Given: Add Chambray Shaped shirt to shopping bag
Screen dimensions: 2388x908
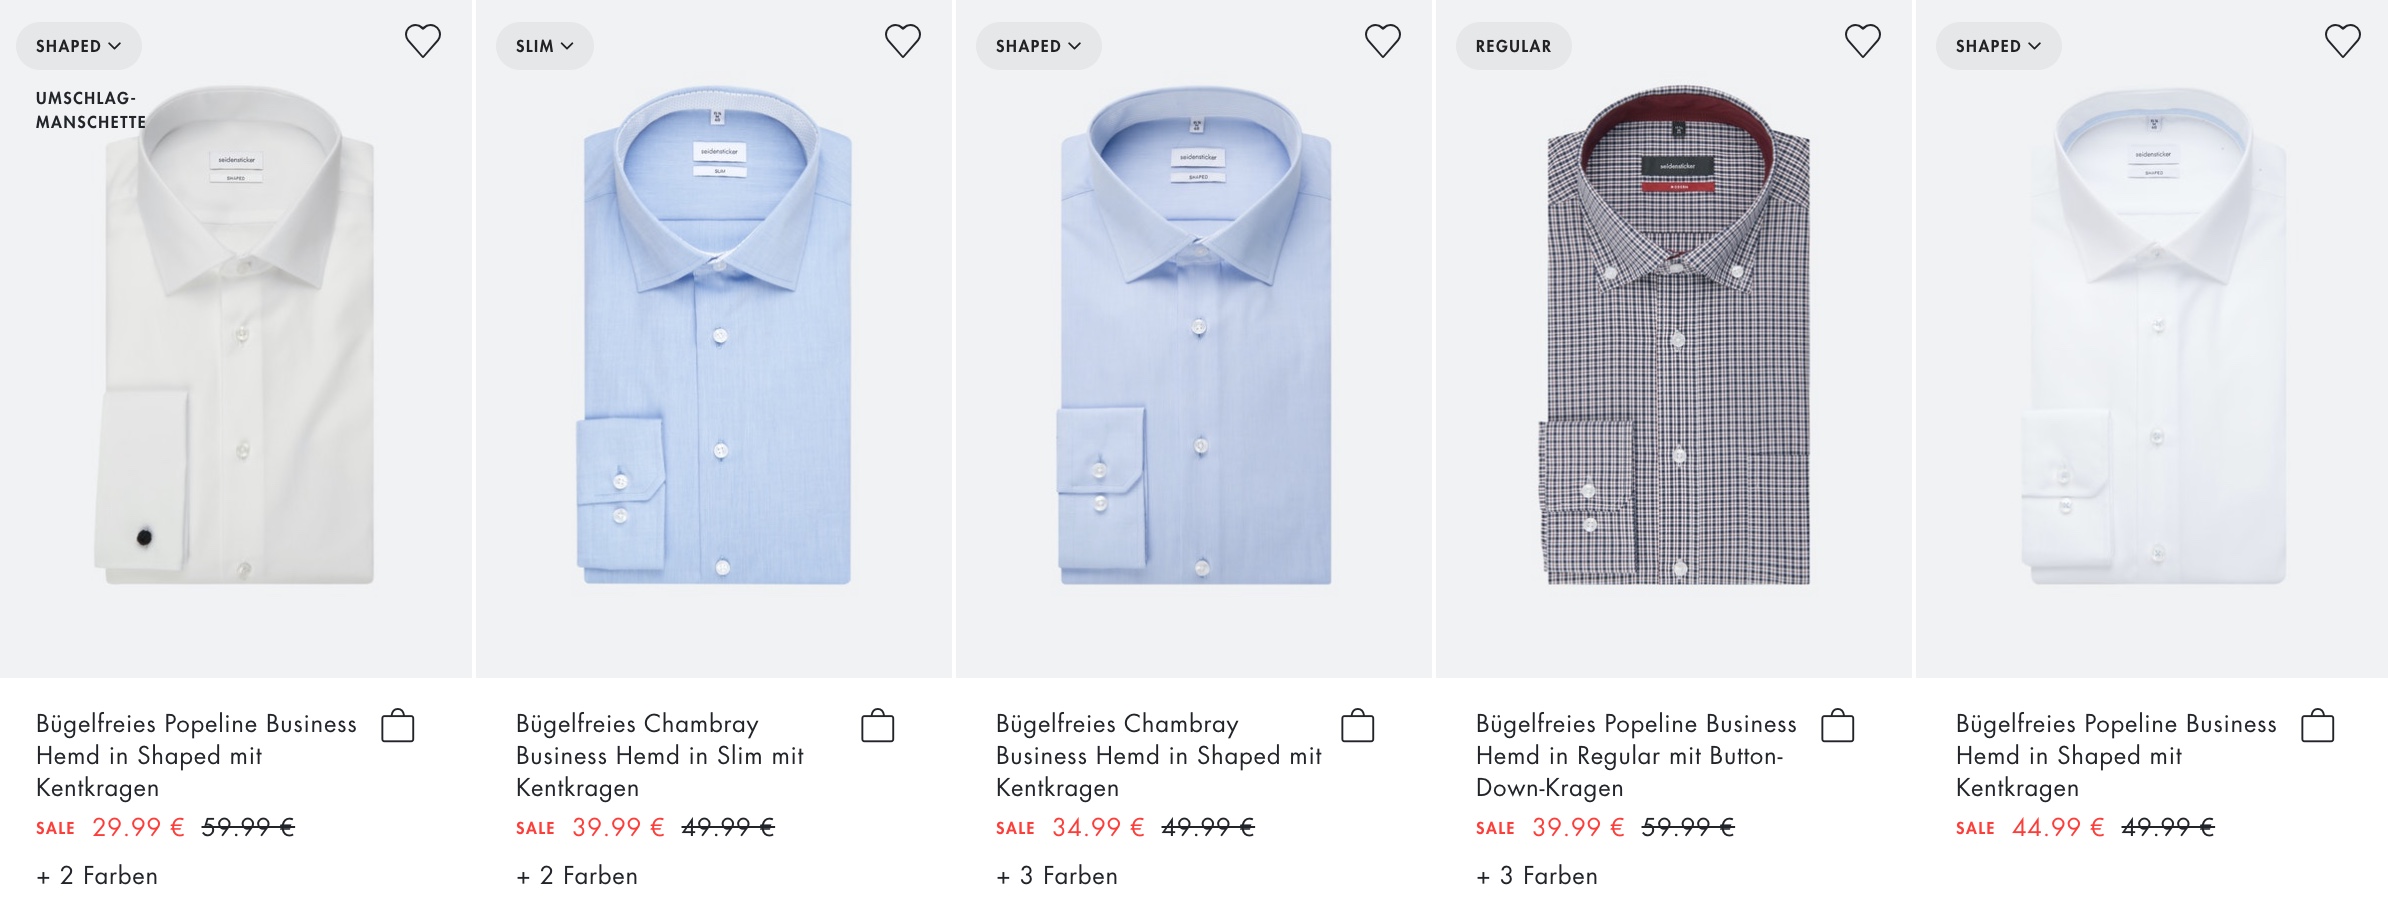Looking at the screenshot, I should click(x=1357, y=725).
